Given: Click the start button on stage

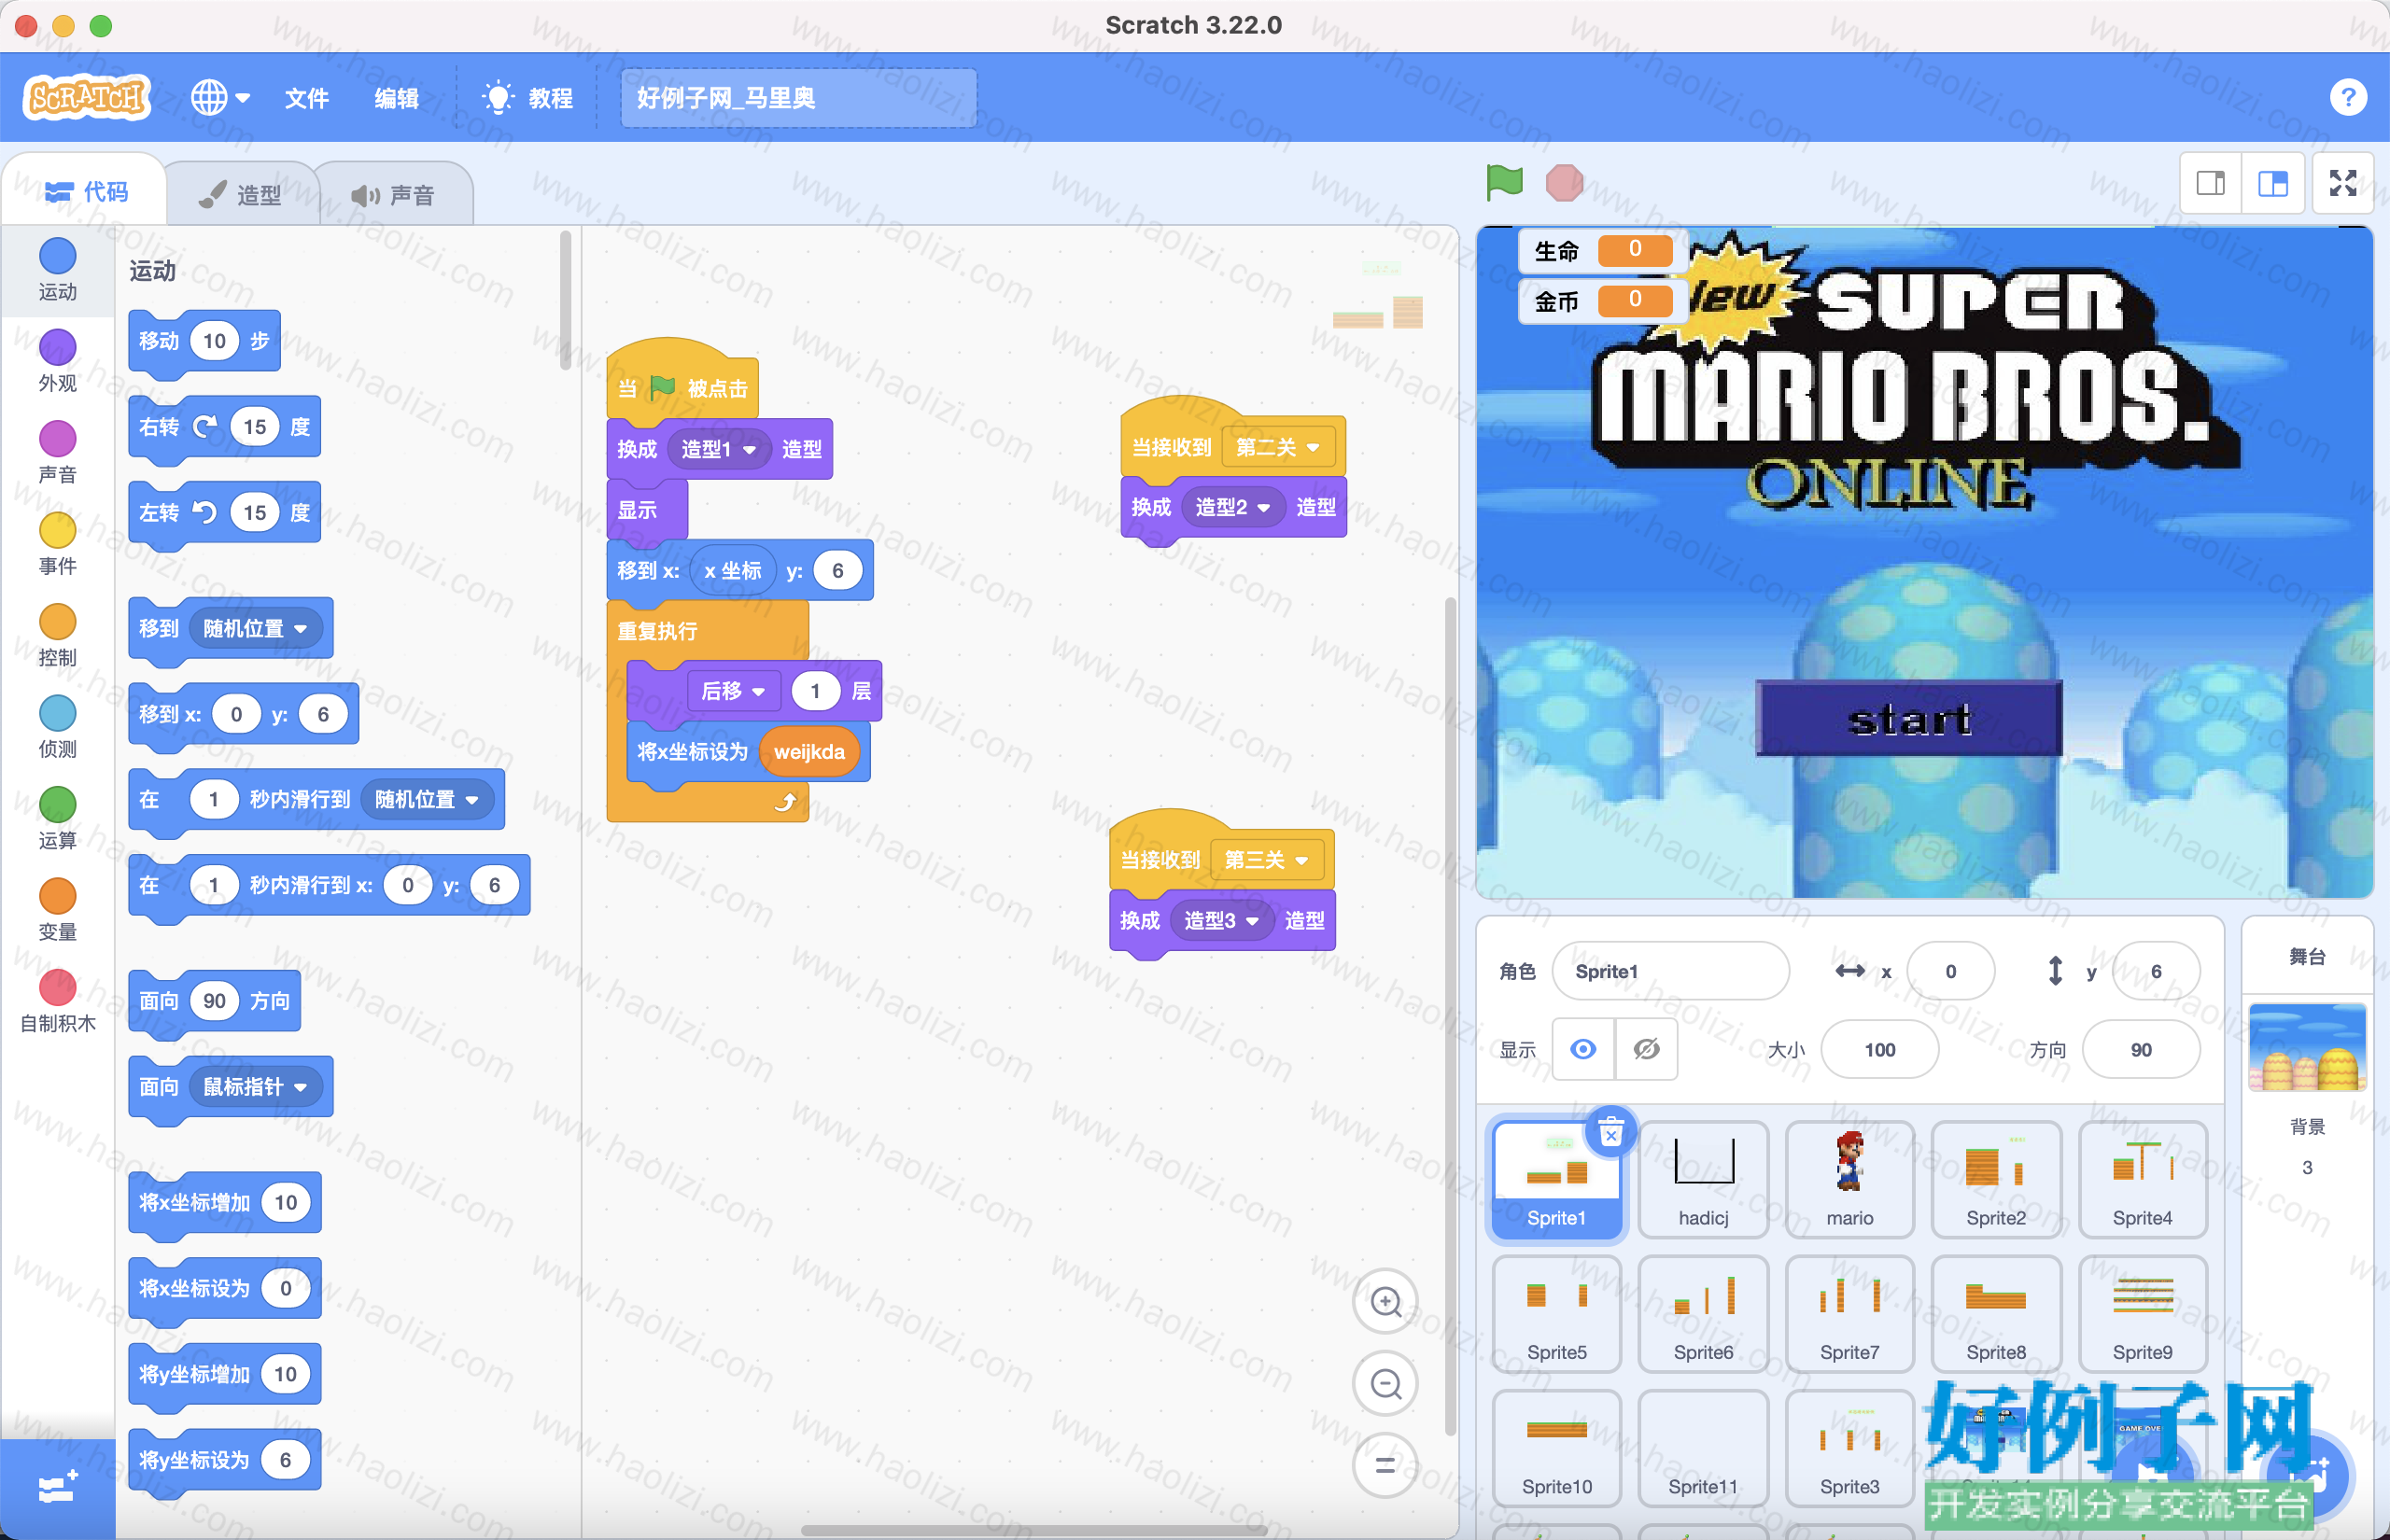Looking at the screenshot, I should [1908, 718].
